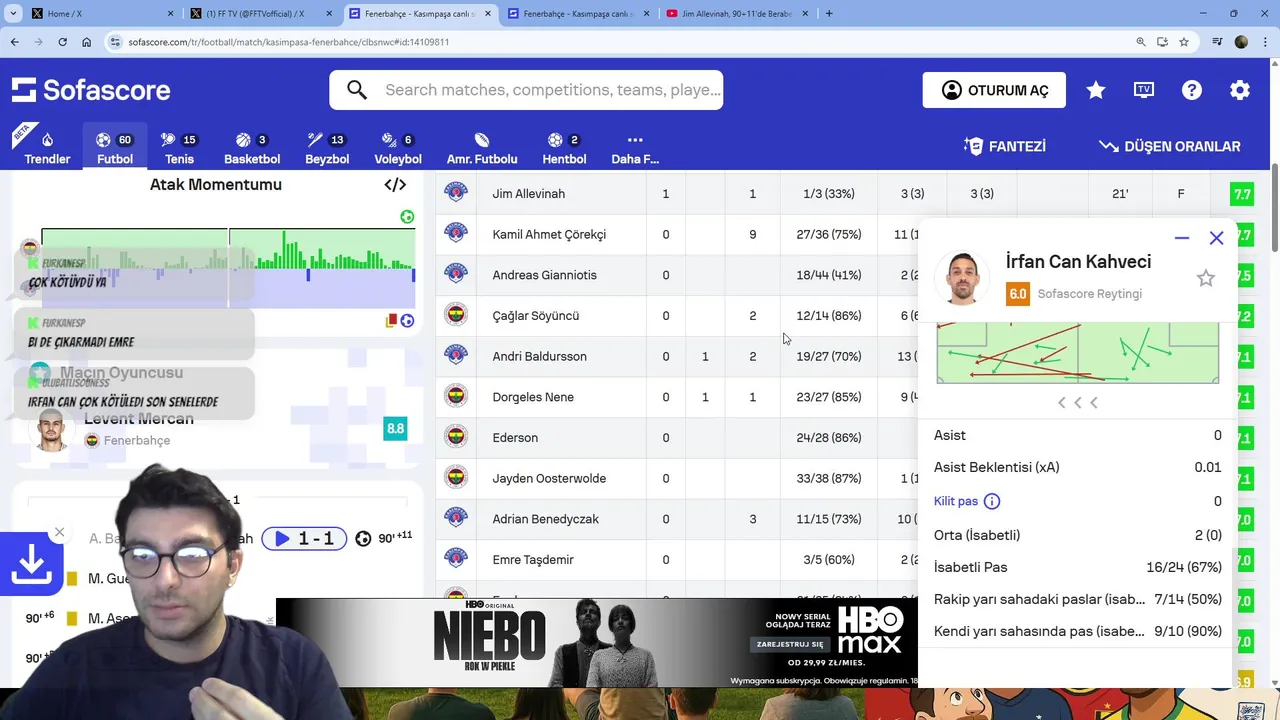Select the Tenis tab

[x=179, y=148]
